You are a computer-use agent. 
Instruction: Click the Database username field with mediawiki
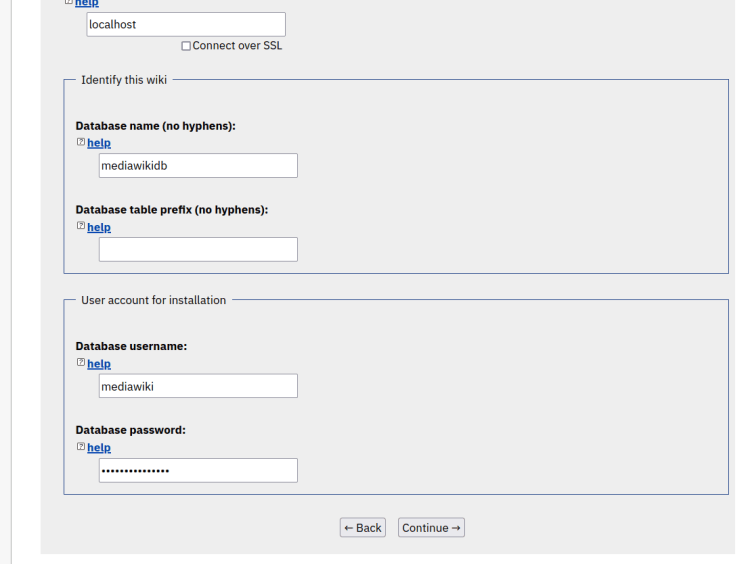click(x=198, y=386)
